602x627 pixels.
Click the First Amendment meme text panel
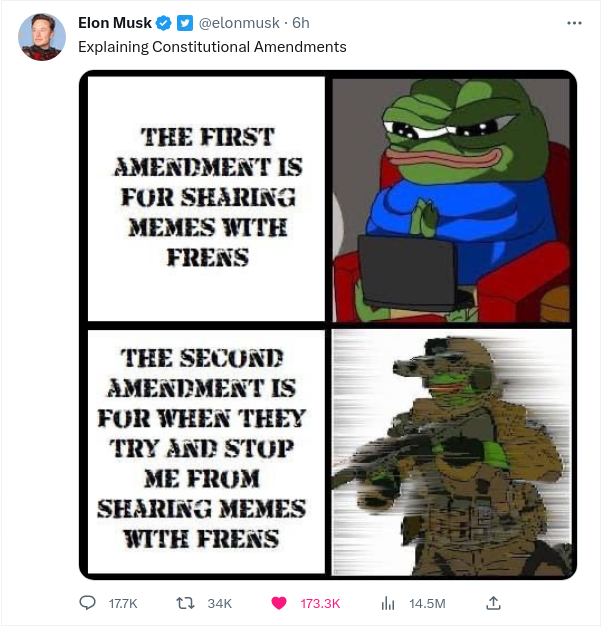coord(206,198)
